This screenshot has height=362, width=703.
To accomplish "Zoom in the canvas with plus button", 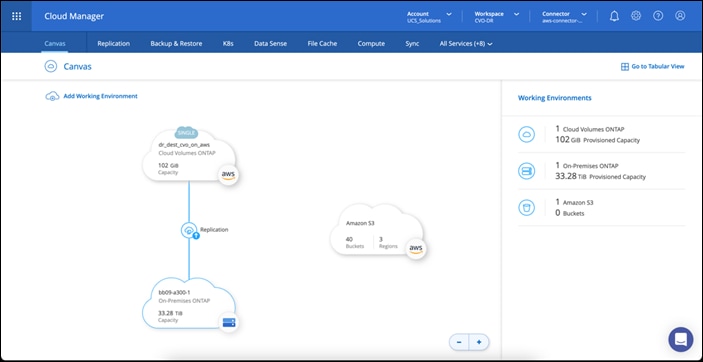I will (479, 342).
